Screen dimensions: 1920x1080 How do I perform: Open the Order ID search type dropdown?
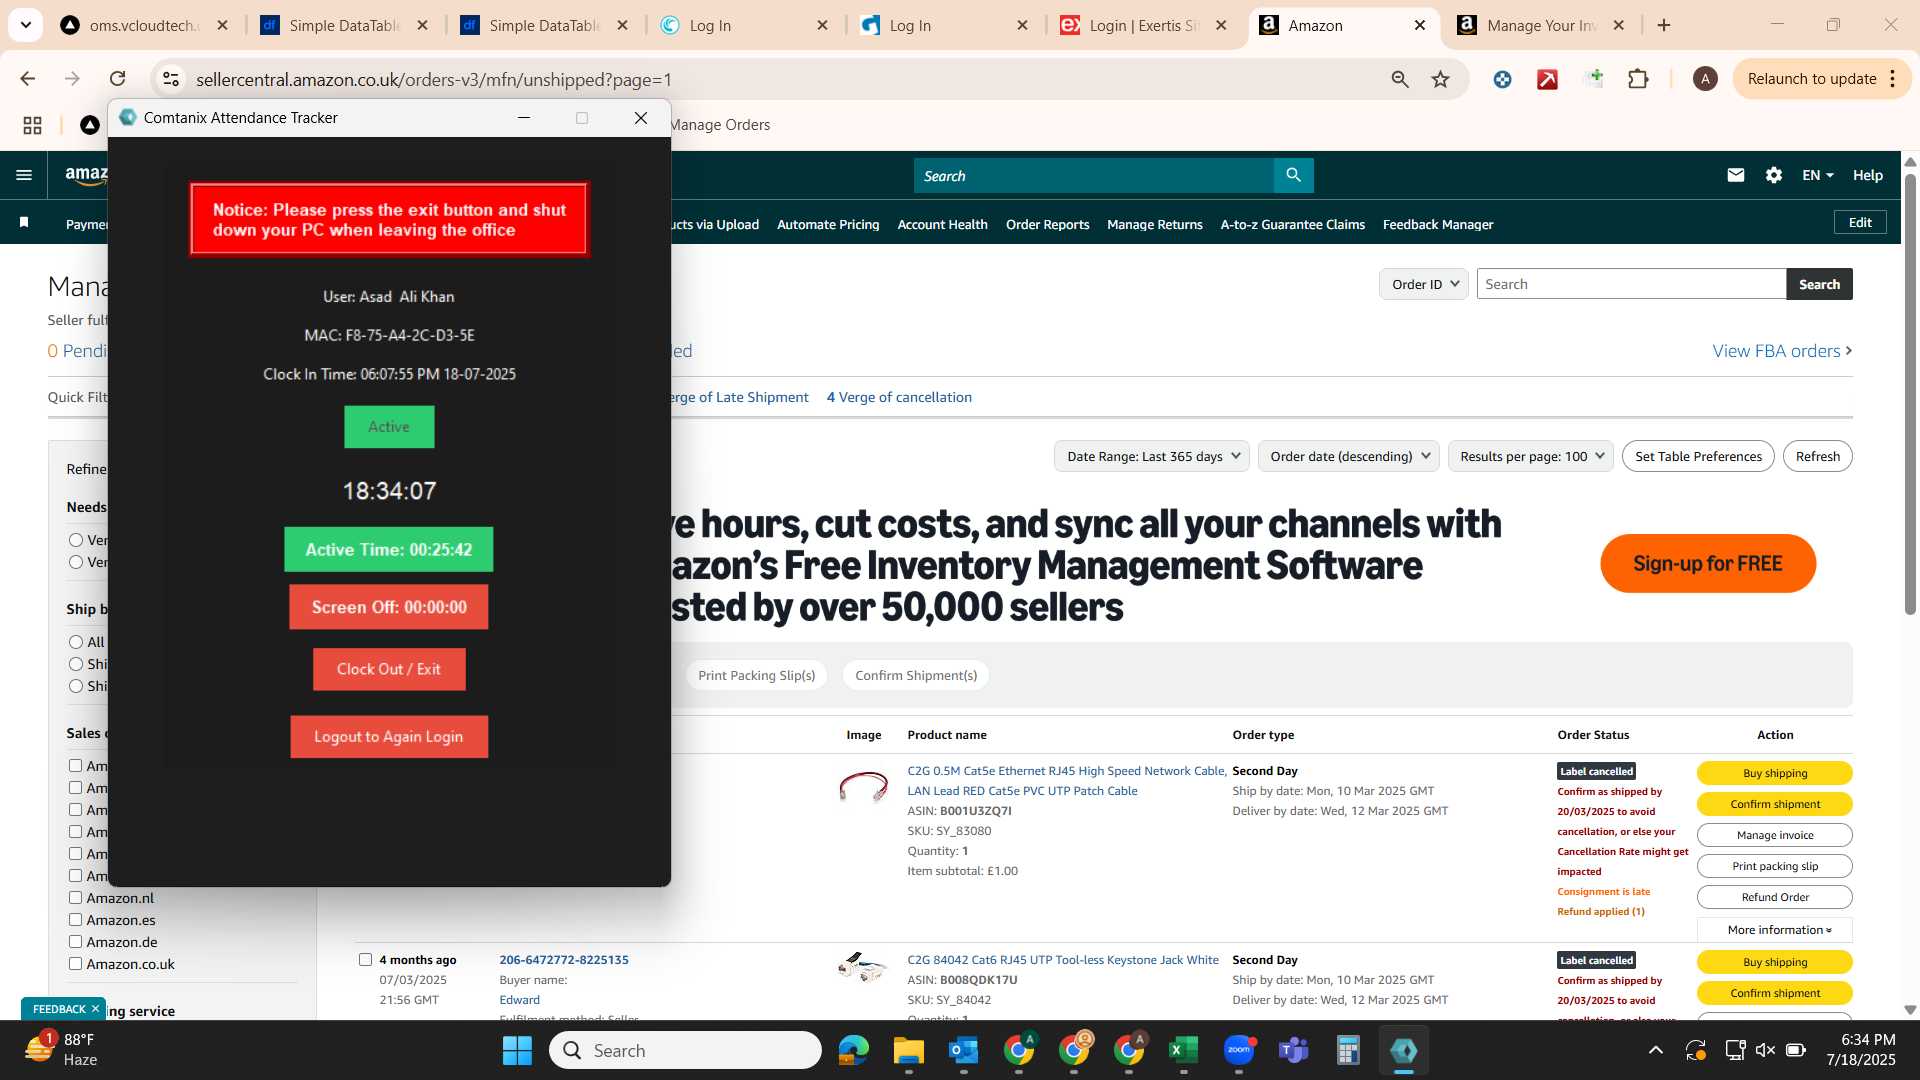[x=1423, y=284]
